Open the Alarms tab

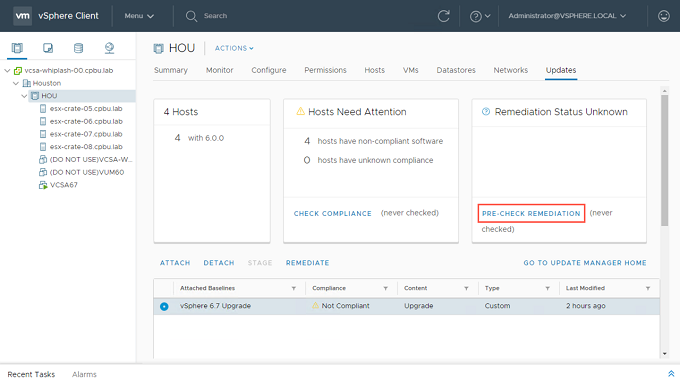pyautogui.click(x=84, y=374)
